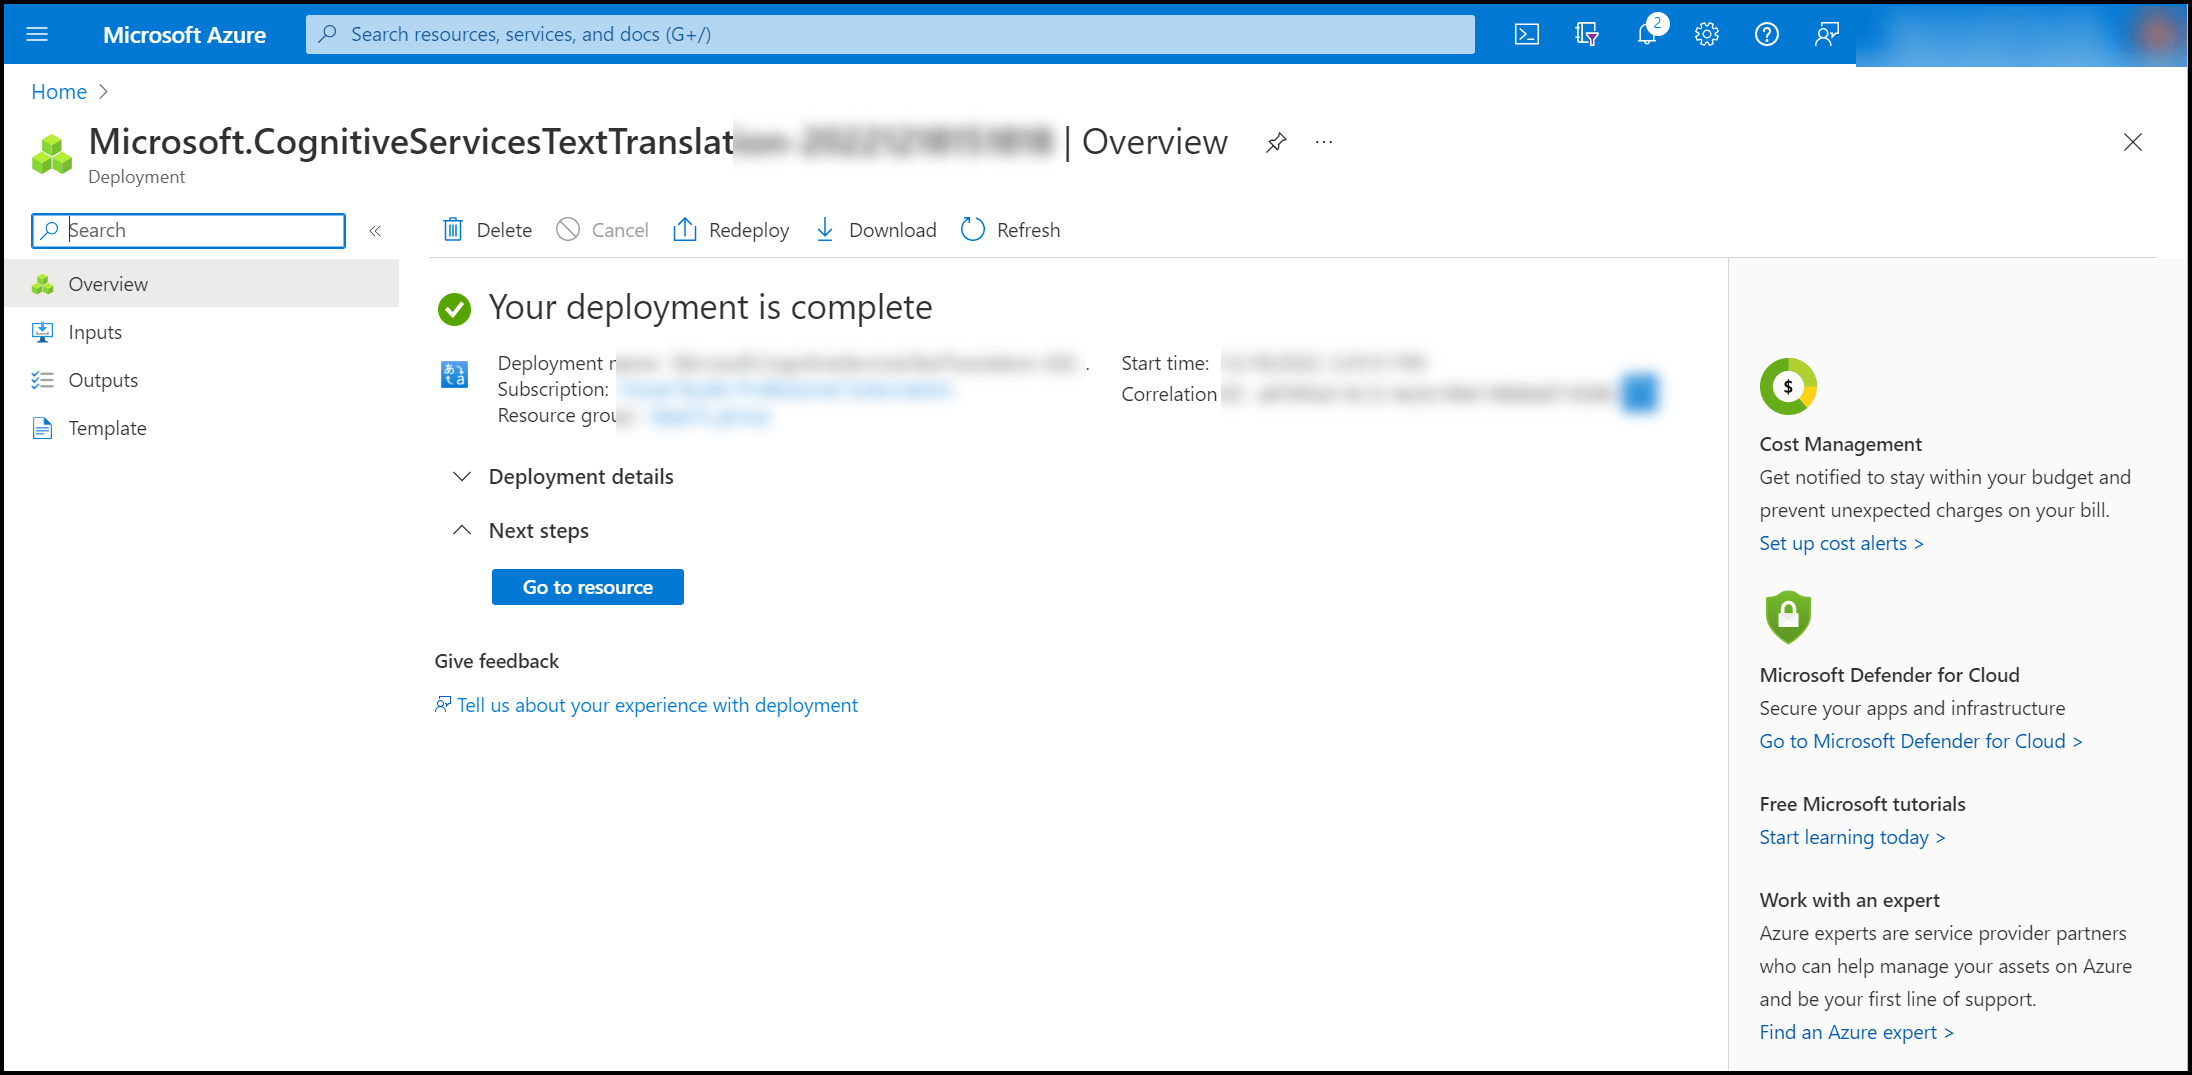Focus the left menu Search field
Screen dimensions: 2192x1075
189,231
